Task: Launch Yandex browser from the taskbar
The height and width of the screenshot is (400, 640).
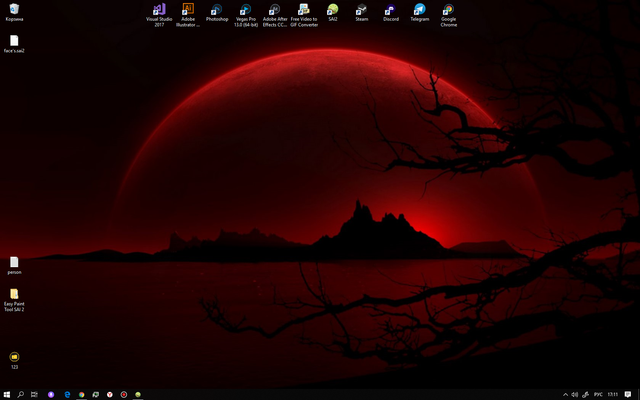Action: coord(110,394)
